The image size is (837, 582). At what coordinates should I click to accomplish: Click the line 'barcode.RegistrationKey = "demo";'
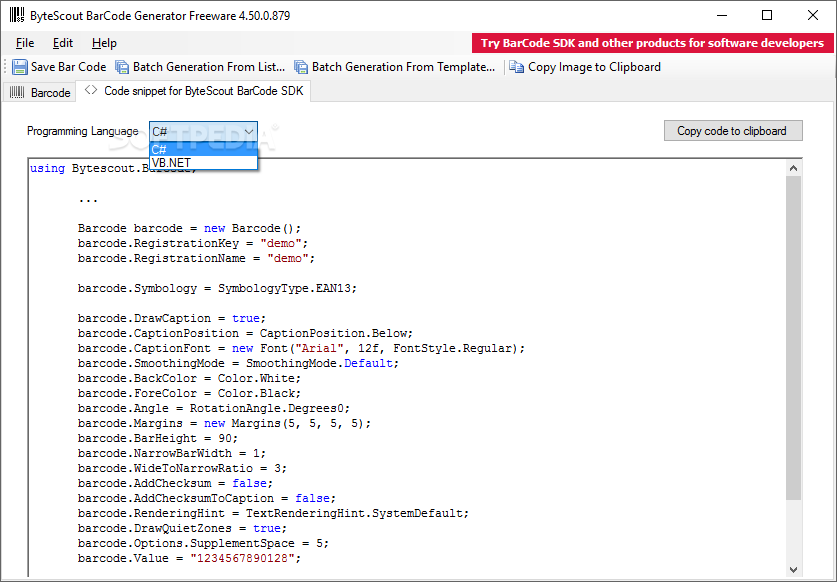[x=193, y=243]
